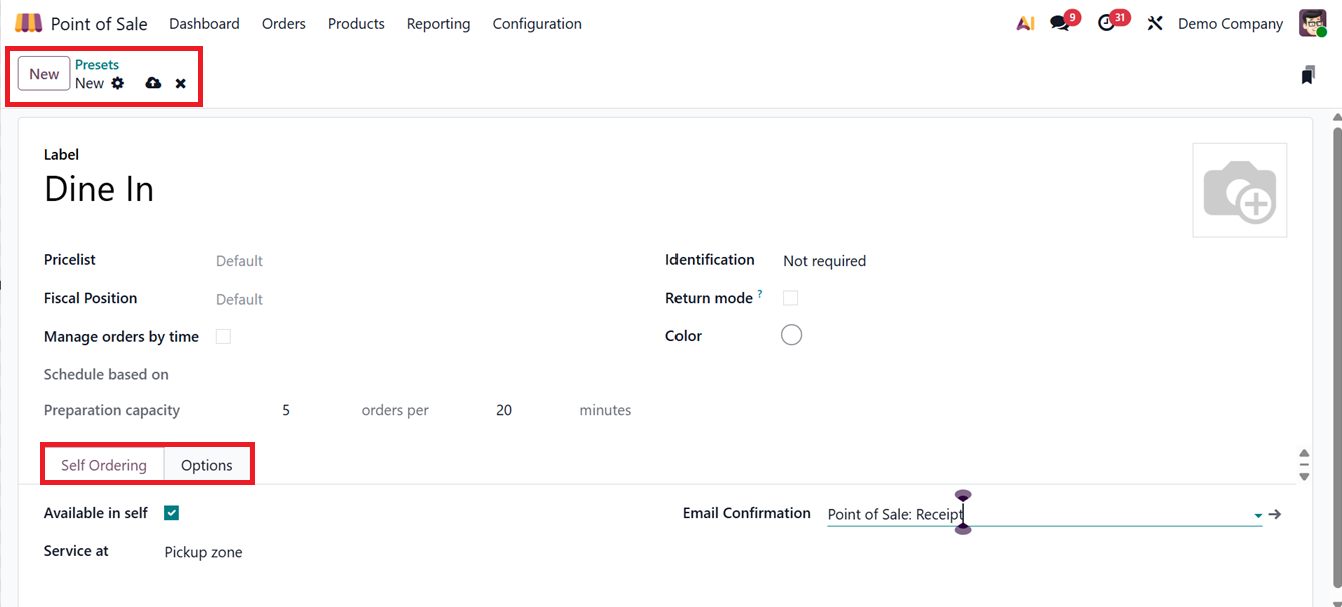Screen dimensions: 1342x607
Task: Switch to the Options tab
Action: pos(207,465)
